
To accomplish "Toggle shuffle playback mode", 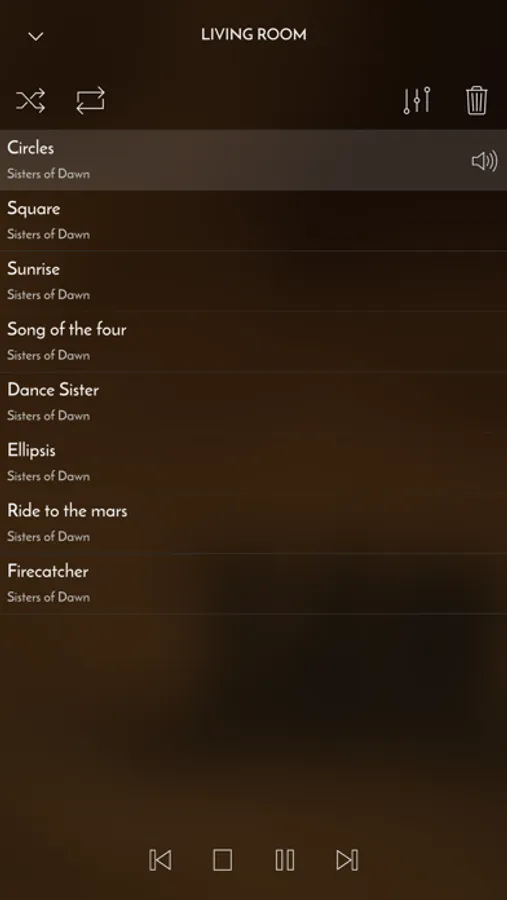I will [x=30, y=101].
